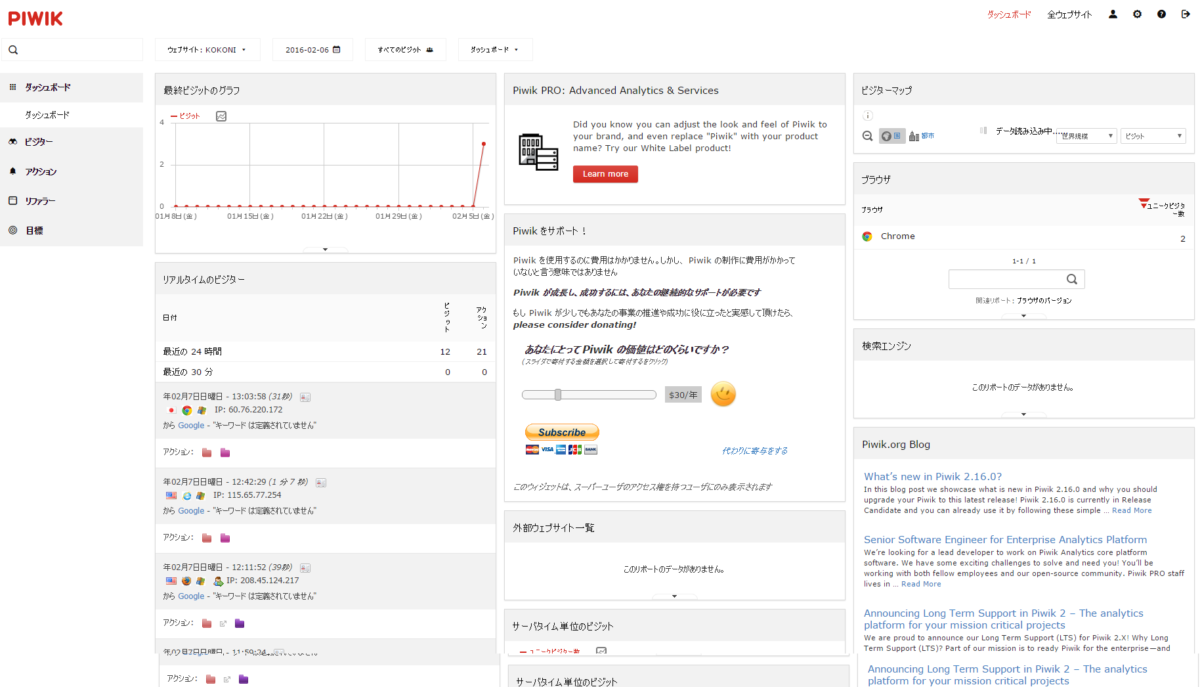This screenshot has height=687, width=1200.
Task: Open the related browser version report link
Action: [1044, 300]
